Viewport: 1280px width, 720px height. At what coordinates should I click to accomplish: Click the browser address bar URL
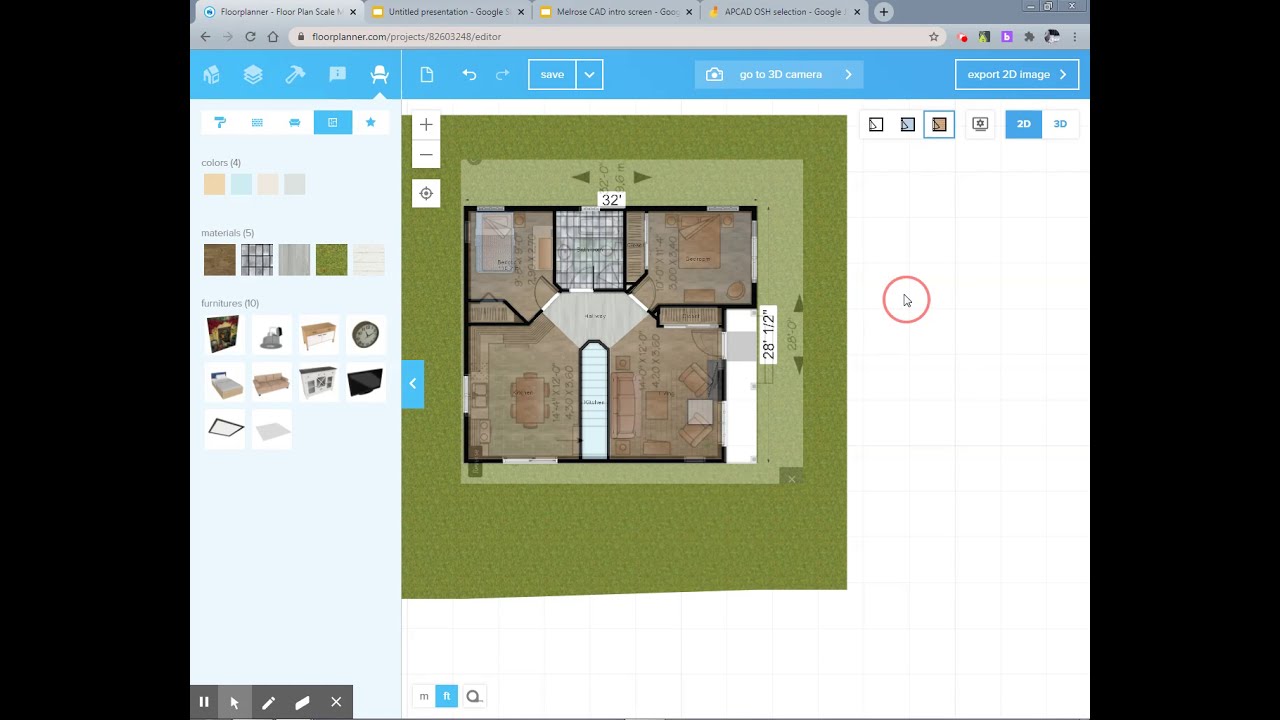(406, 37)
